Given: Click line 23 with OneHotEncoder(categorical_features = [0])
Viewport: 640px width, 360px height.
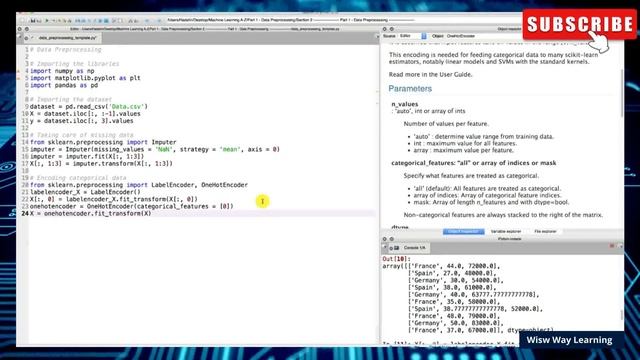Looking at the screenshot, I should [x=131, y=206].
